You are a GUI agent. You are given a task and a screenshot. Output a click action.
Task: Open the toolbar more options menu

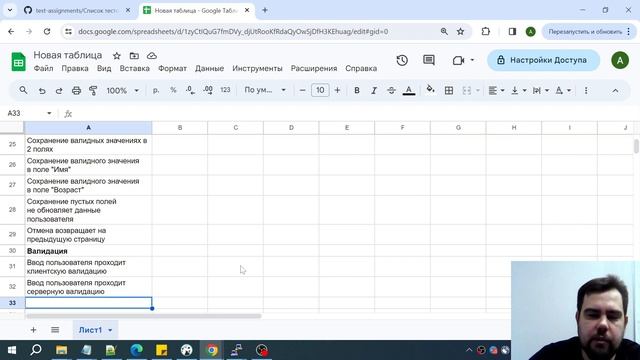coord(586,91)
